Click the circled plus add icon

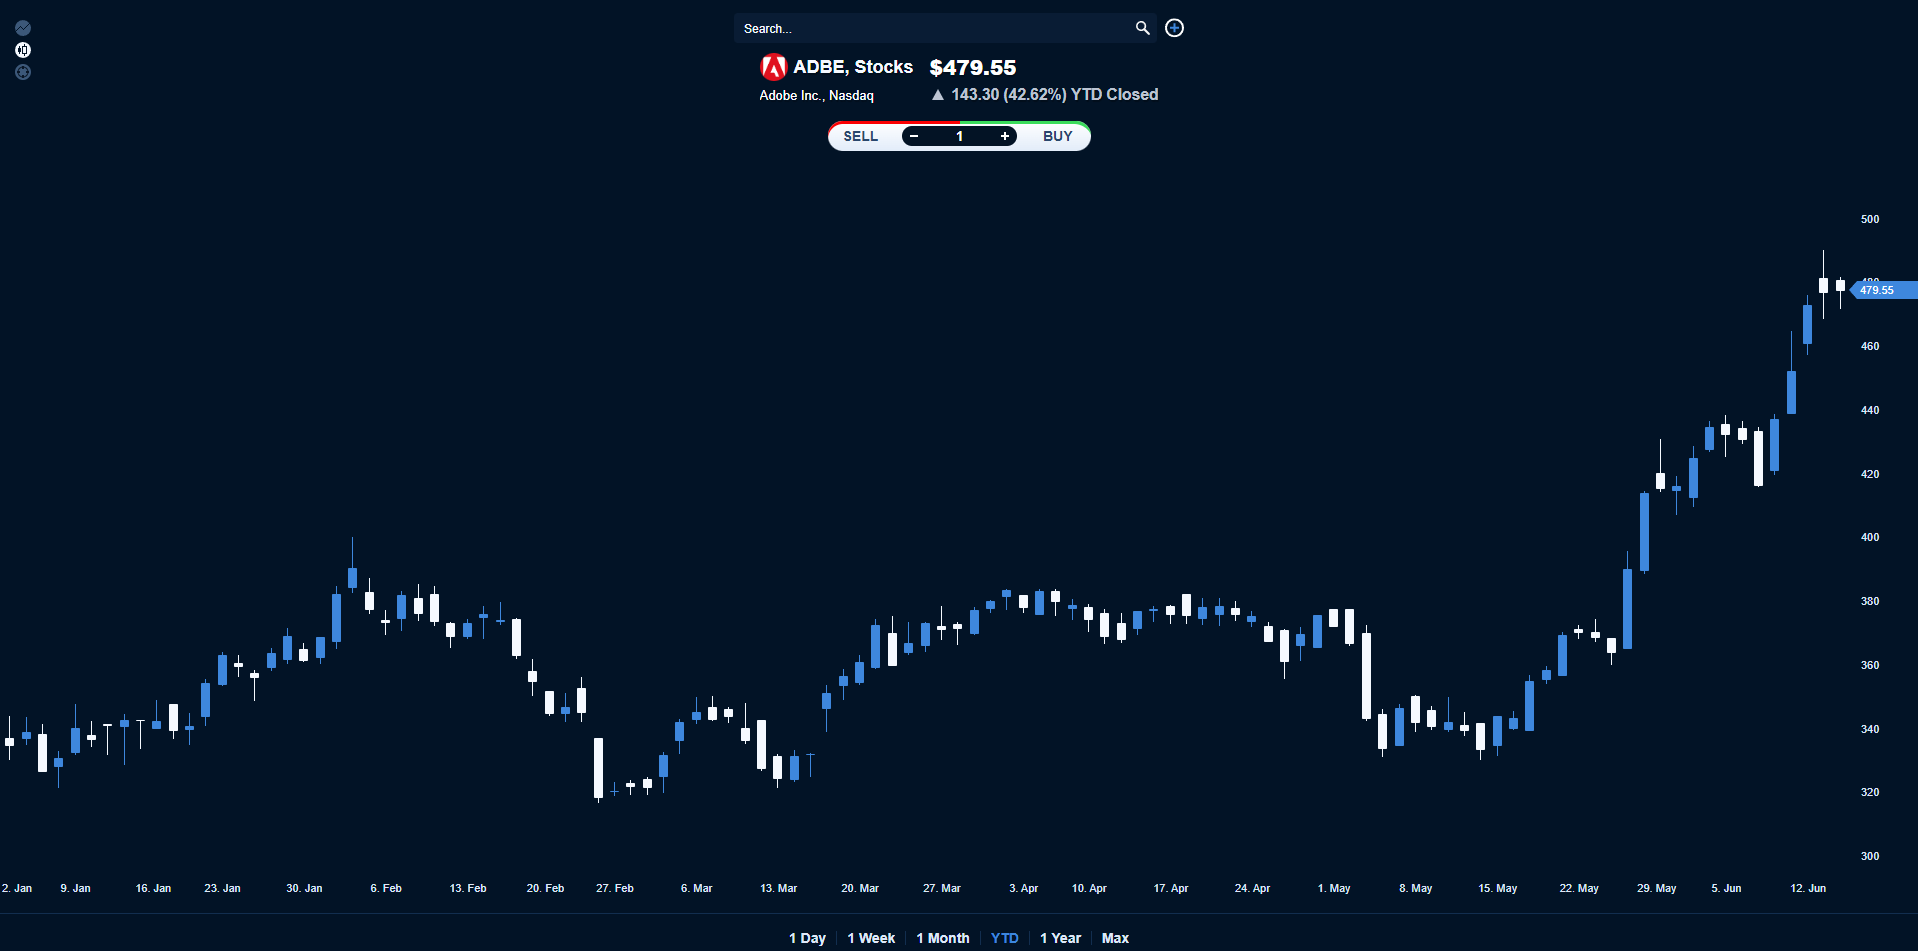[1175, 28]
